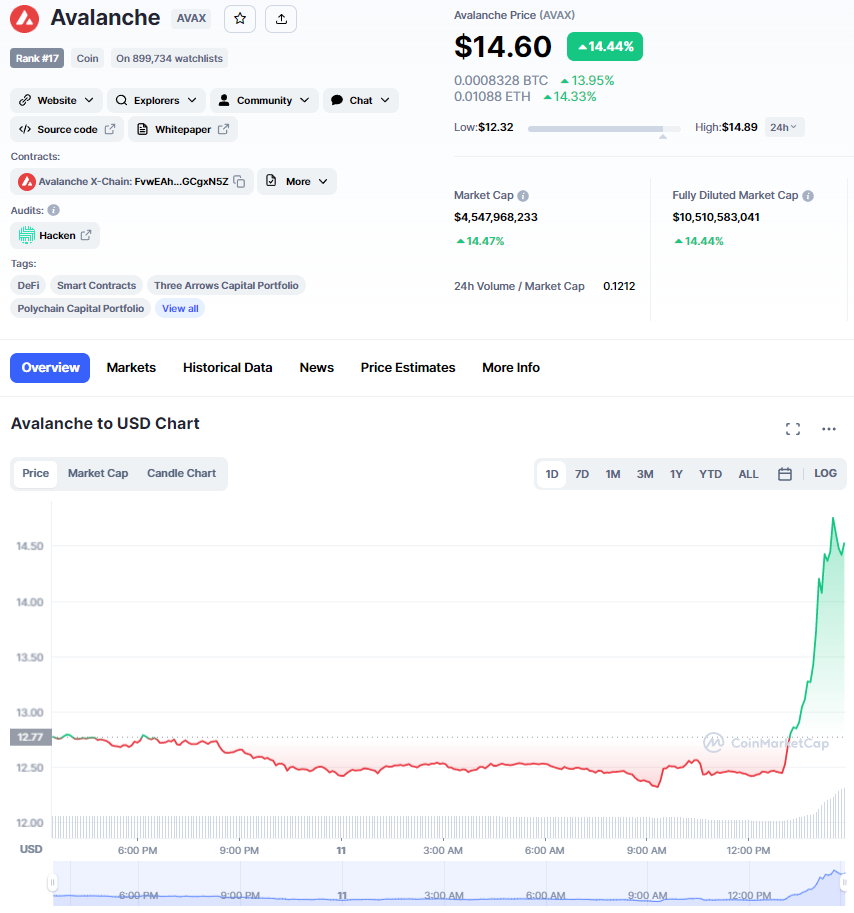The width and height of the screenshot is (854, 913).
Task: Switch to the Overview tab
Action: pyautogui.click(x=50, y=368)
